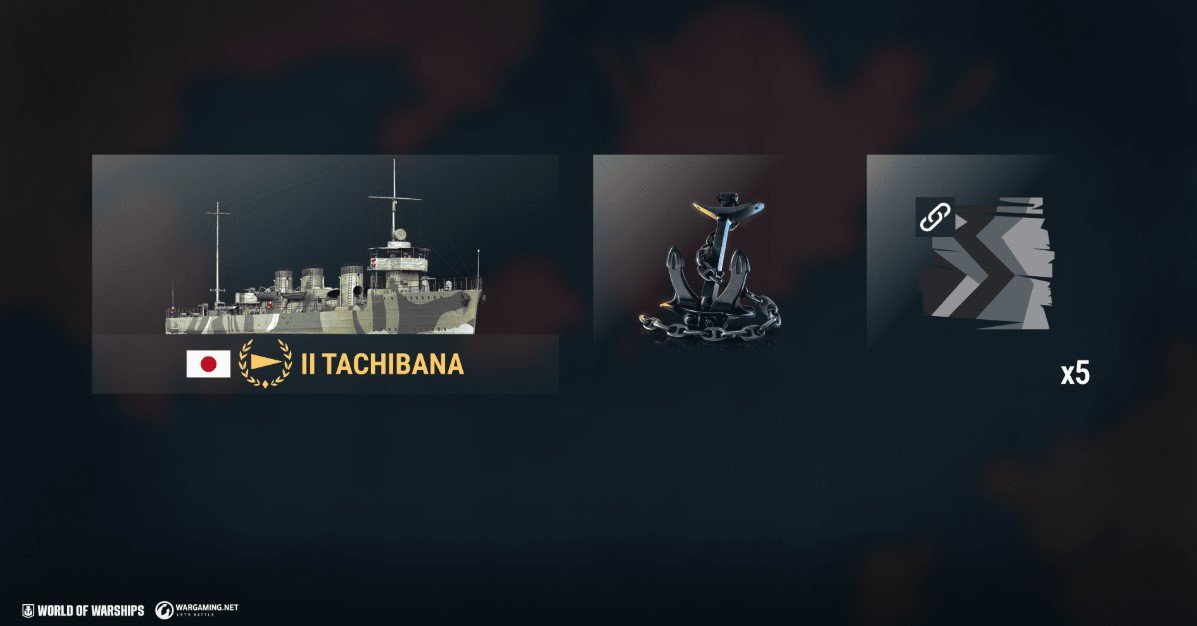Click the golden laurel premium pennant icon
This screenshot has width=1197, height=626.
(265, 363)
